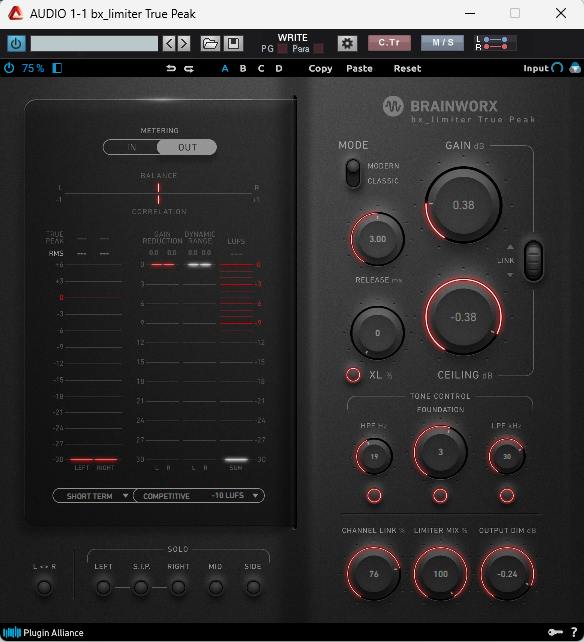Select settings bank C
This screenshot has width=584, height=642.
(x=261, y=68)
